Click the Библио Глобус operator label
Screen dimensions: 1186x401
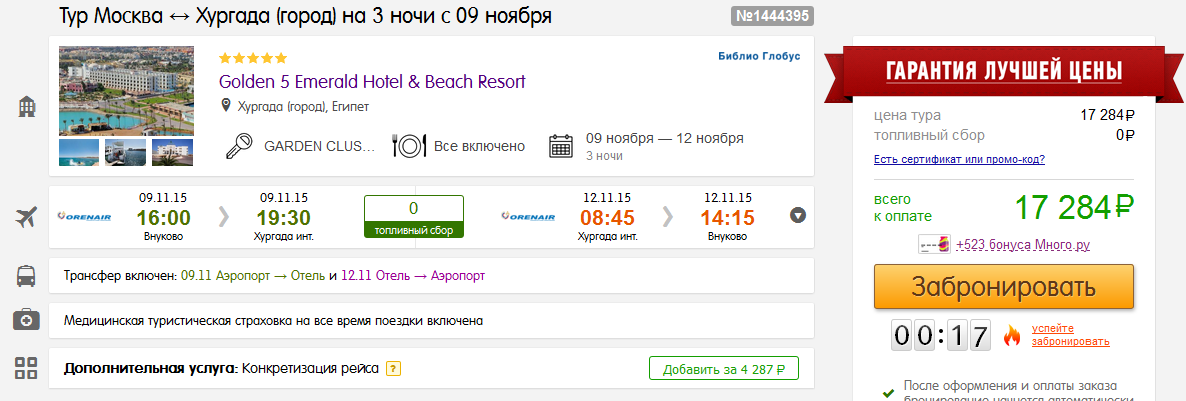click(x=759, y=56)
